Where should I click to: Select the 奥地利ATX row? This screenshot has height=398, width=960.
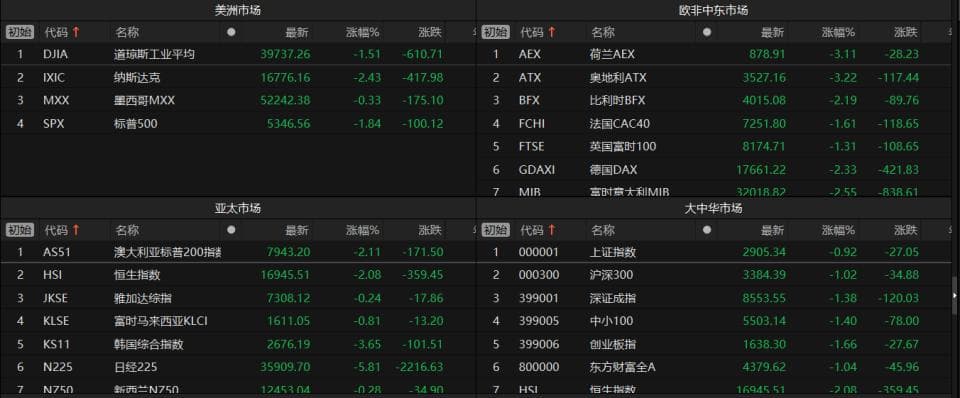(x=713, y=78)
